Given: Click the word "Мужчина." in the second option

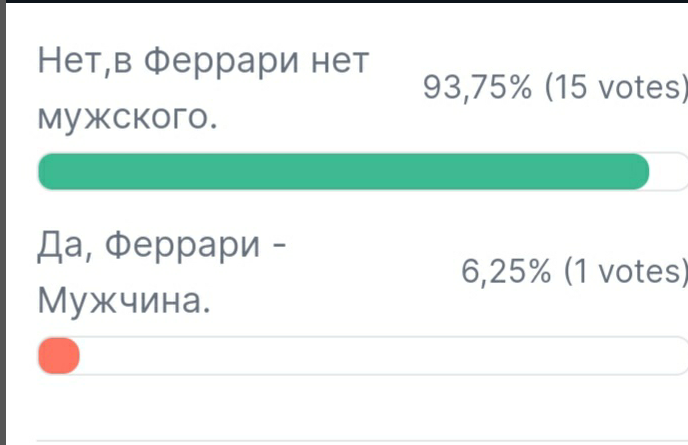Looking at the screenshot, I should pyautogui.click(x=124, y=301).
